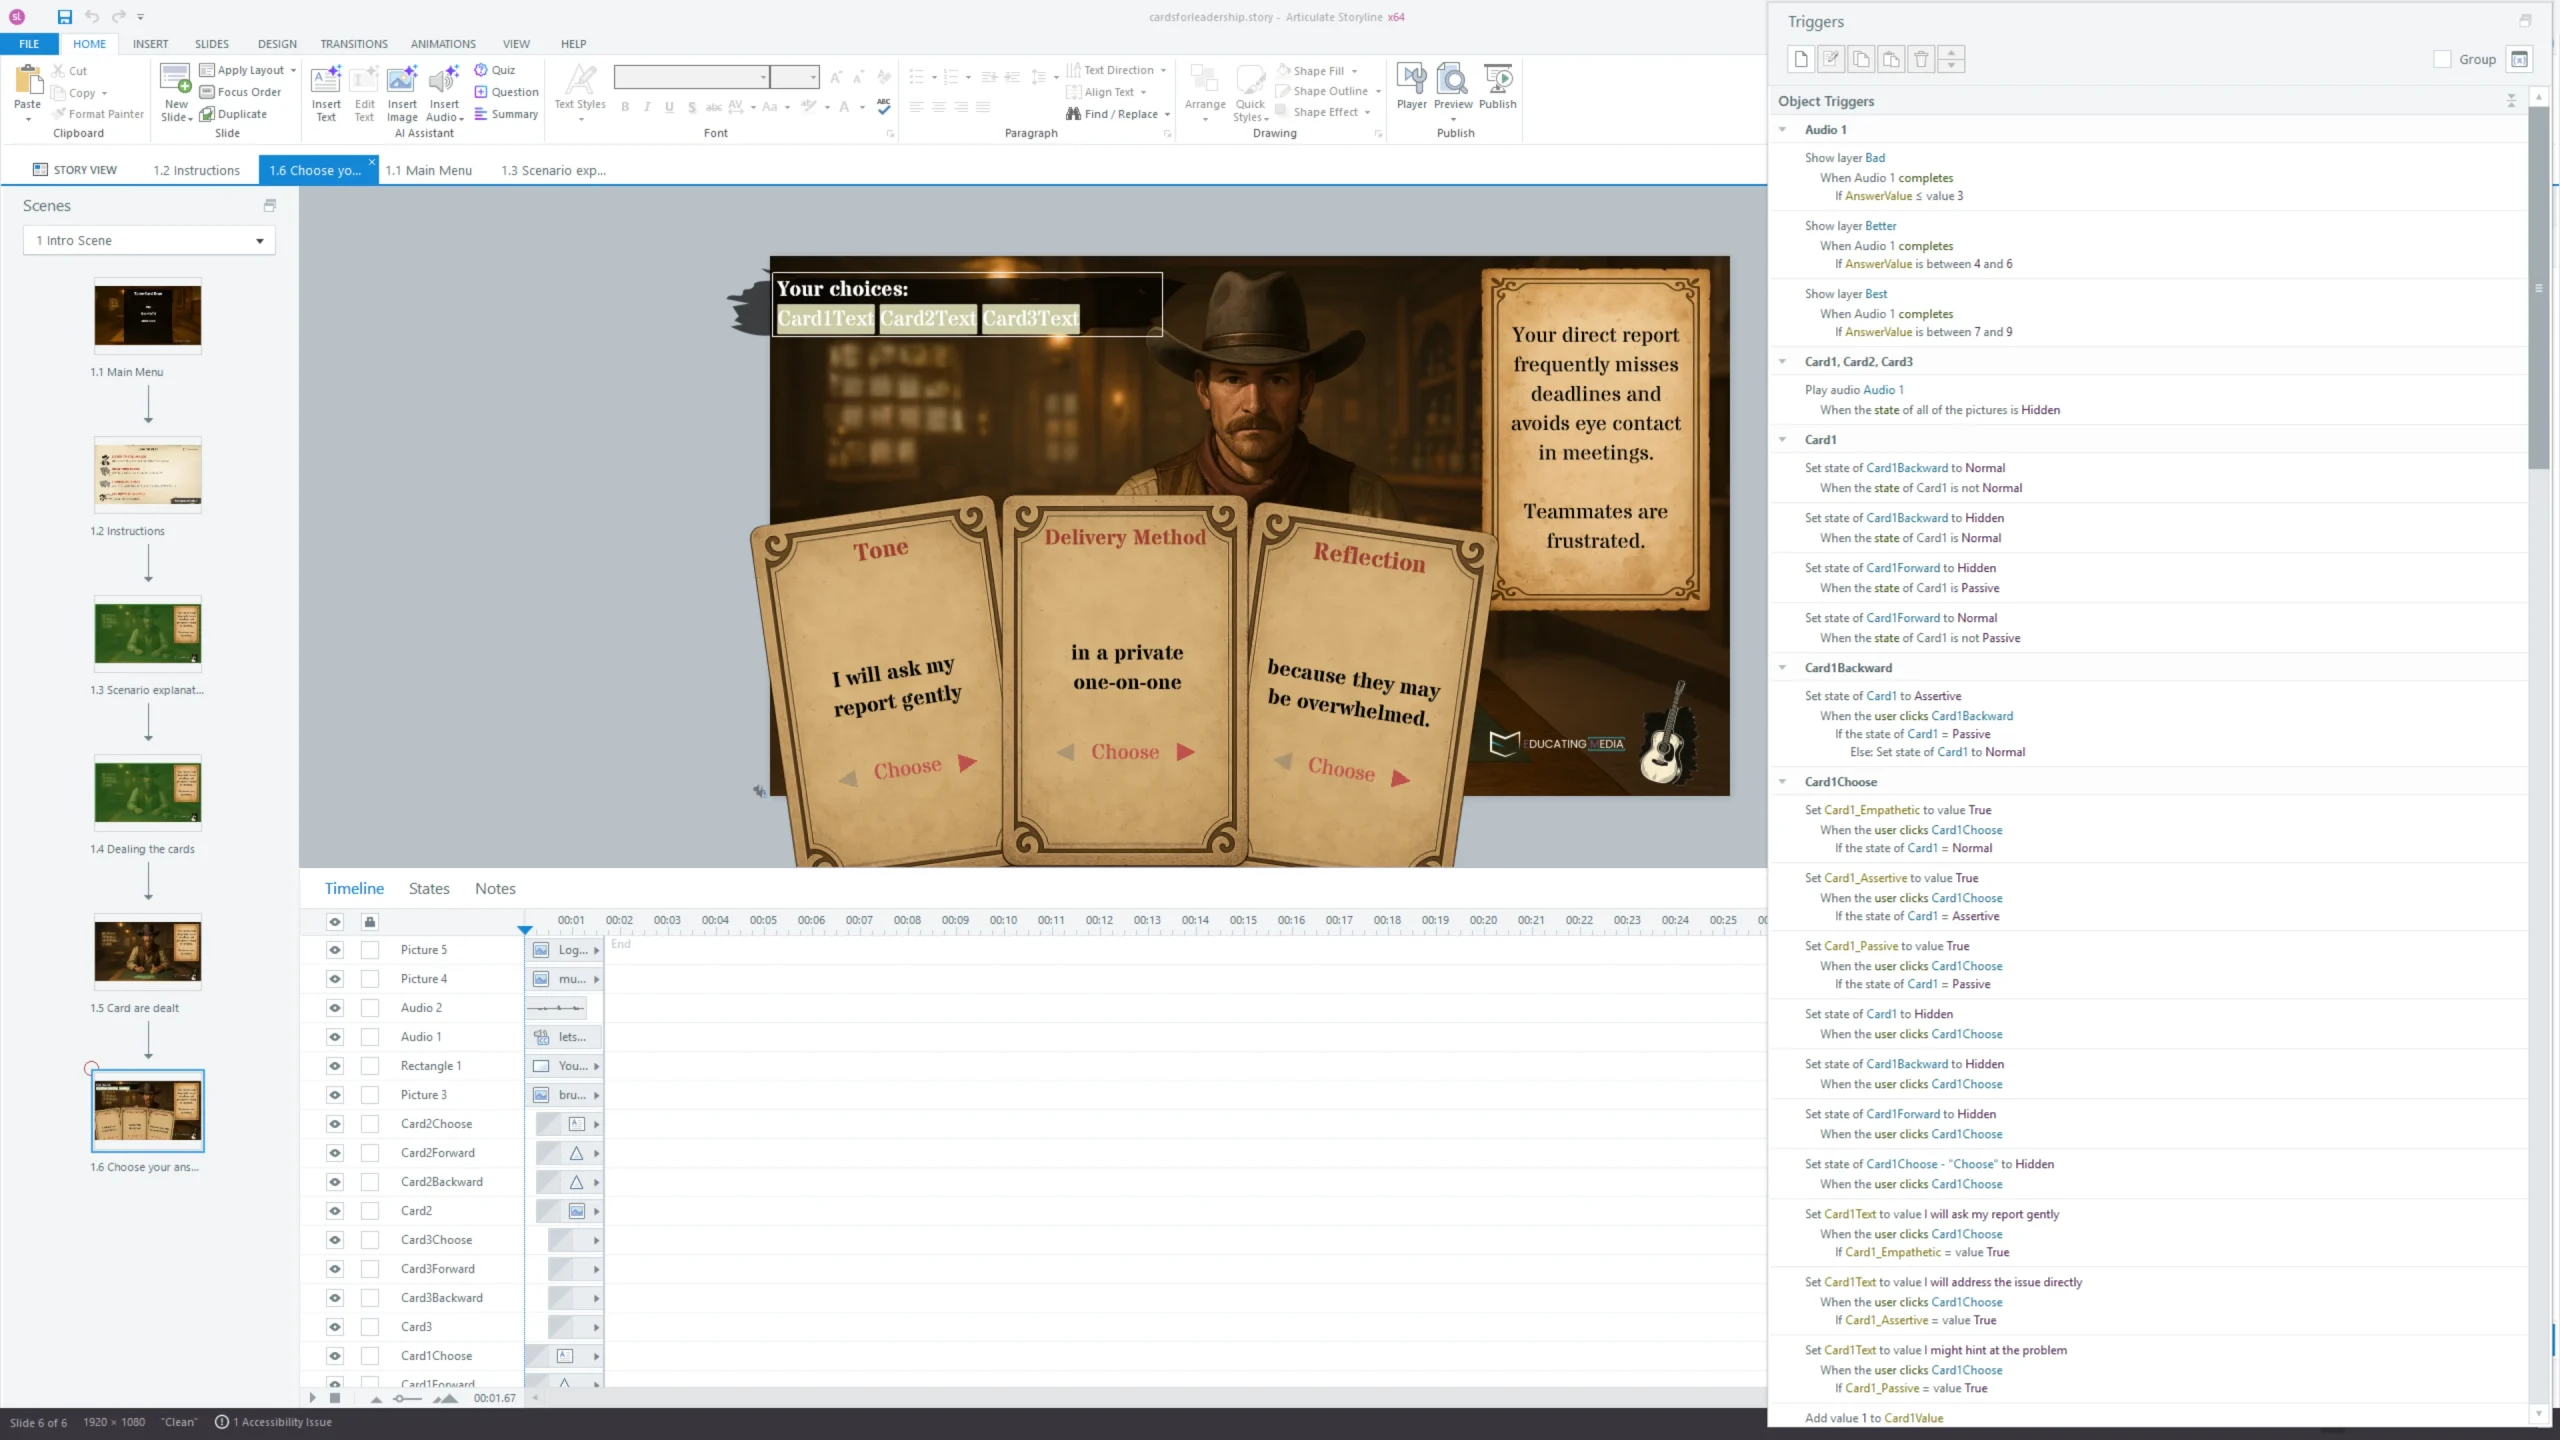The width and height of the screenshot is (2560, 1440).
Task: Toggle lock checkbox for Audio 1 row
Action: click(x=370, y=1037)
